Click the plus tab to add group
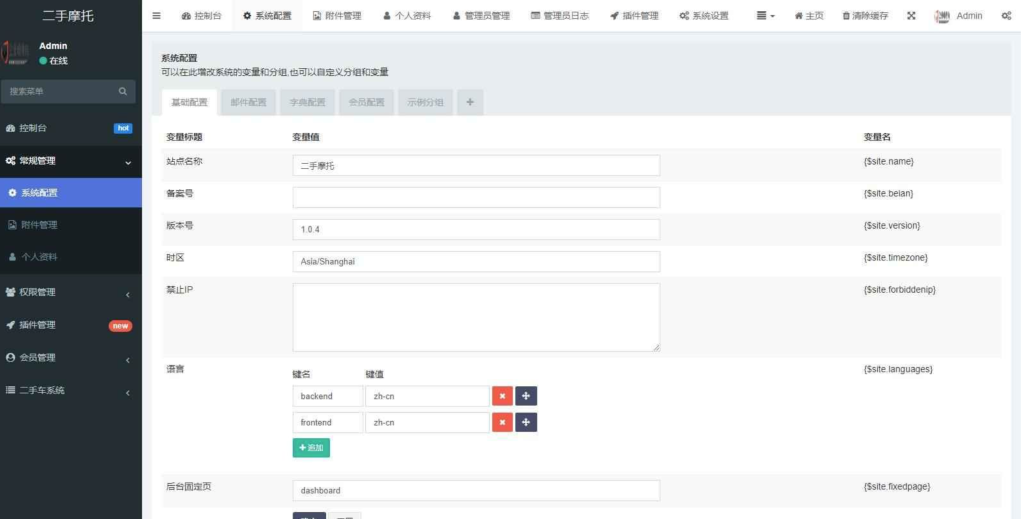The image size is (1024, 519). tap(470, 102)
